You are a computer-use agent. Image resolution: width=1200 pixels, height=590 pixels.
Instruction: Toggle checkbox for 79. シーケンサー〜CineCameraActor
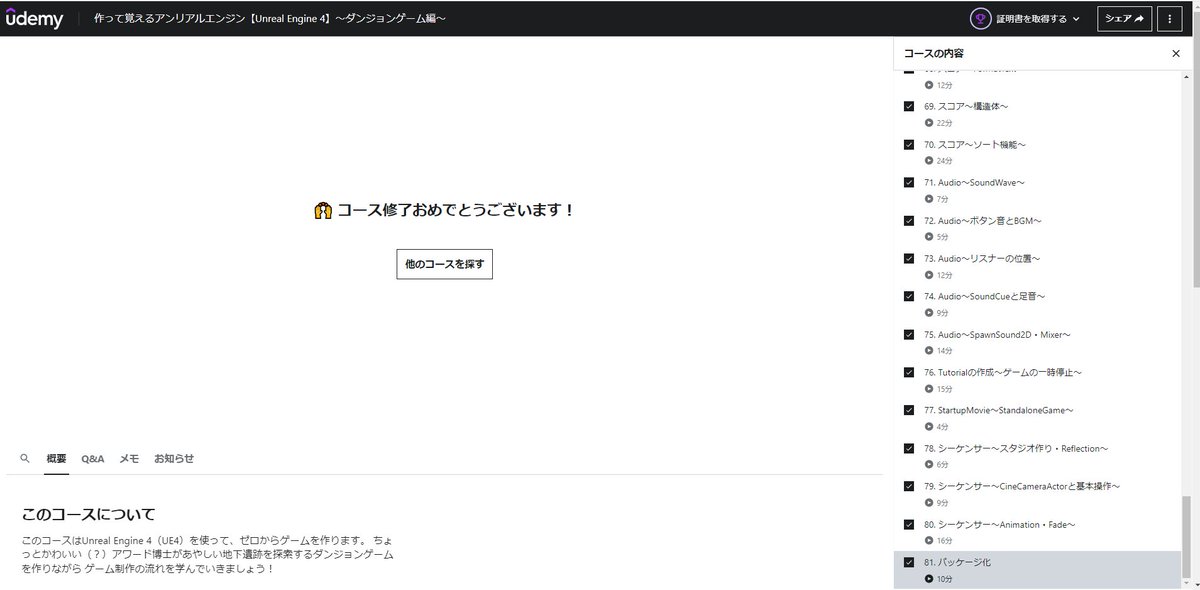(x=909, y=486)
